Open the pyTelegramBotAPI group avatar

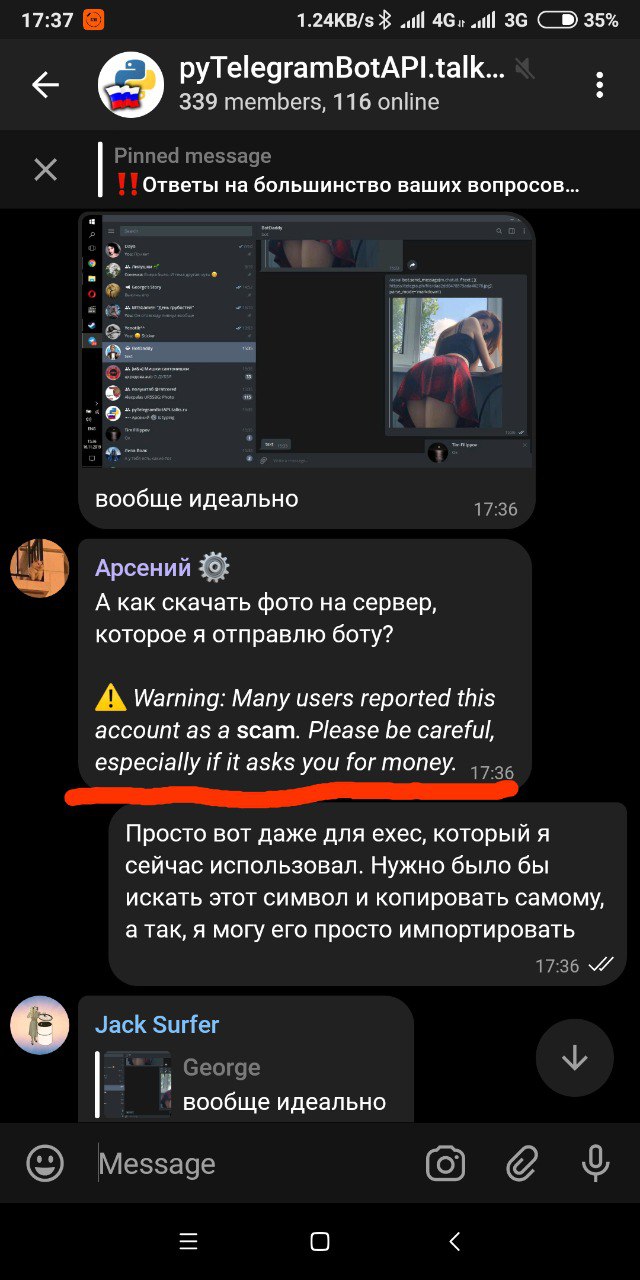pos(130,85)
